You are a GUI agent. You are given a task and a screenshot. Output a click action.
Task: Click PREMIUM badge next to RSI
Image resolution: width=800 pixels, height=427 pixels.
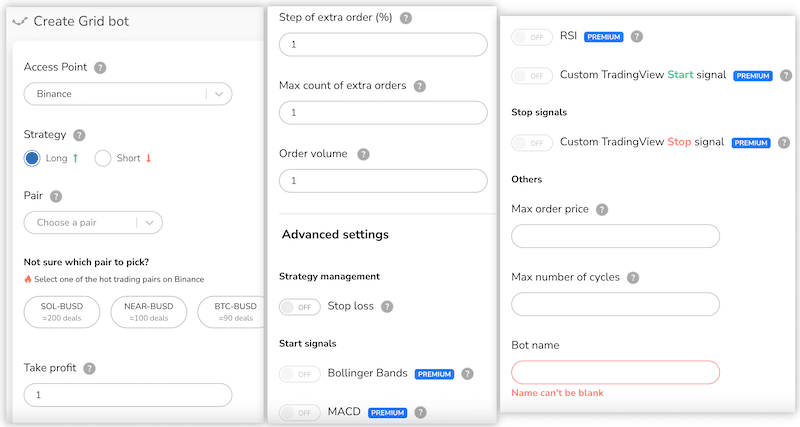(604, 37)
